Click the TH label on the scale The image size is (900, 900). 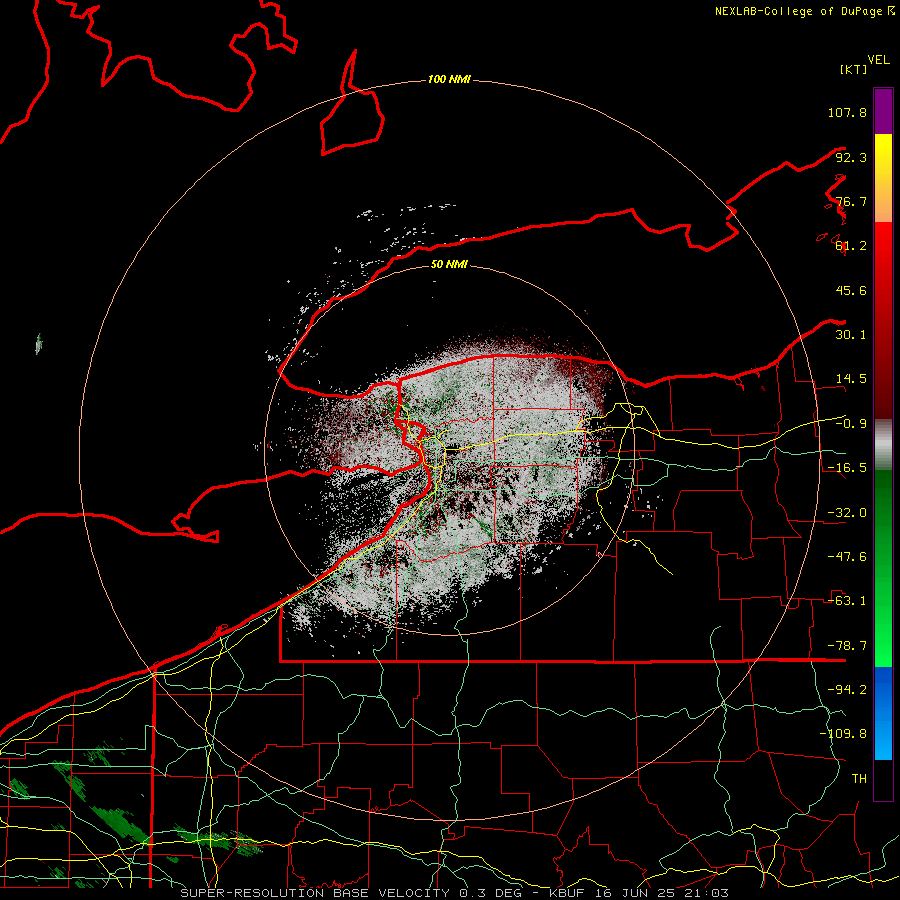859,779
